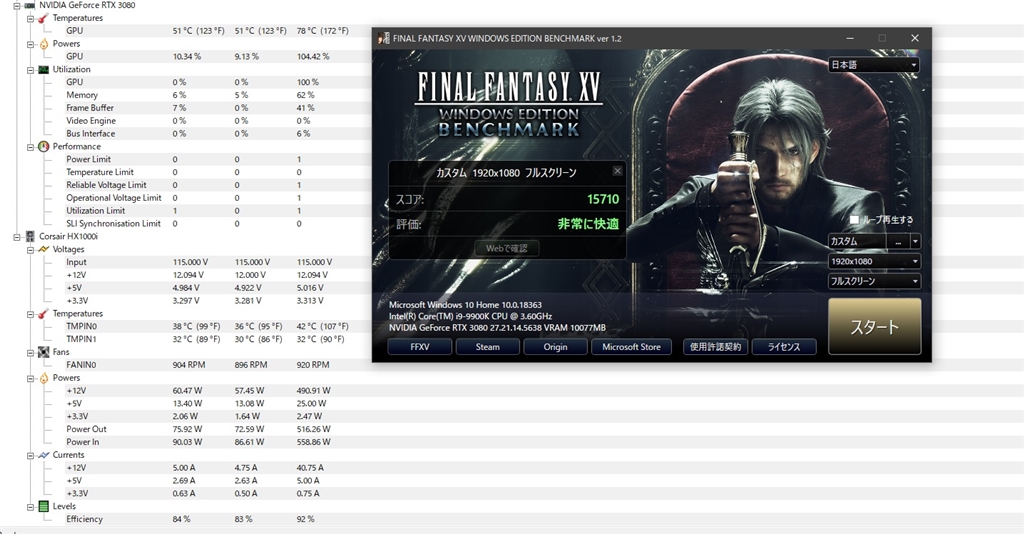This screenshot has width=1024, height=534.
Task: Click the Fans icon
Action: click(44, 352)
